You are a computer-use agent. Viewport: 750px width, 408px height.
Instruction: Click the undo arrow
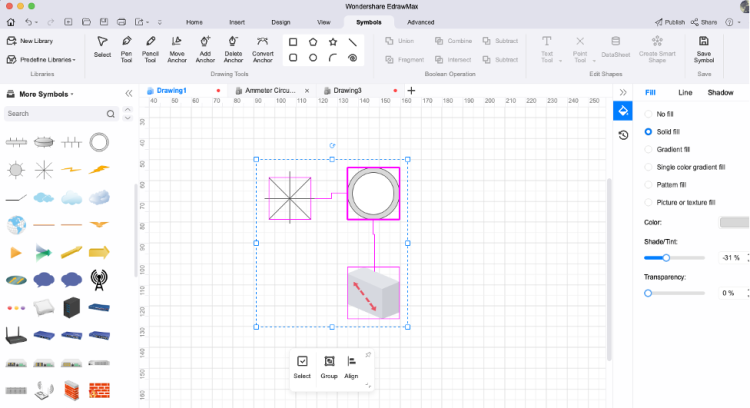click(x=29, y=22)
